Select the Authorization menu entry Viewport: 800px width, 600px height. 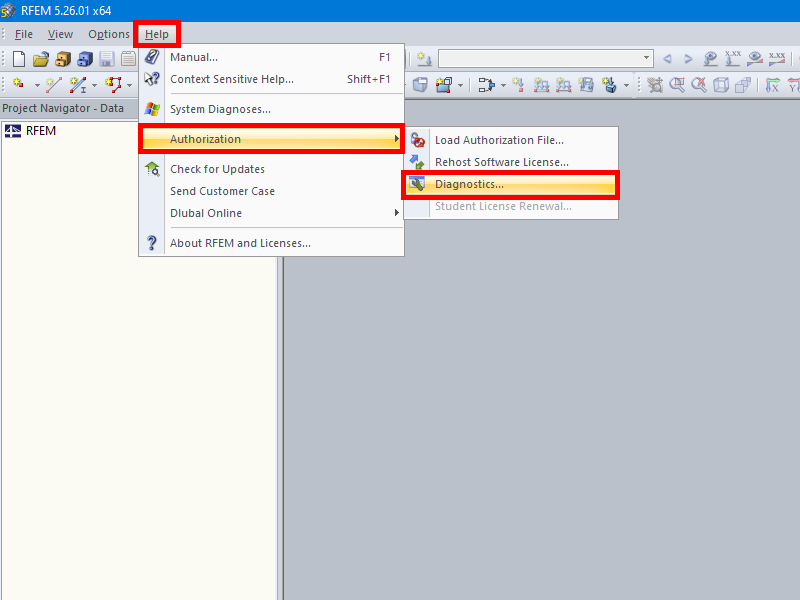[271, 139]
